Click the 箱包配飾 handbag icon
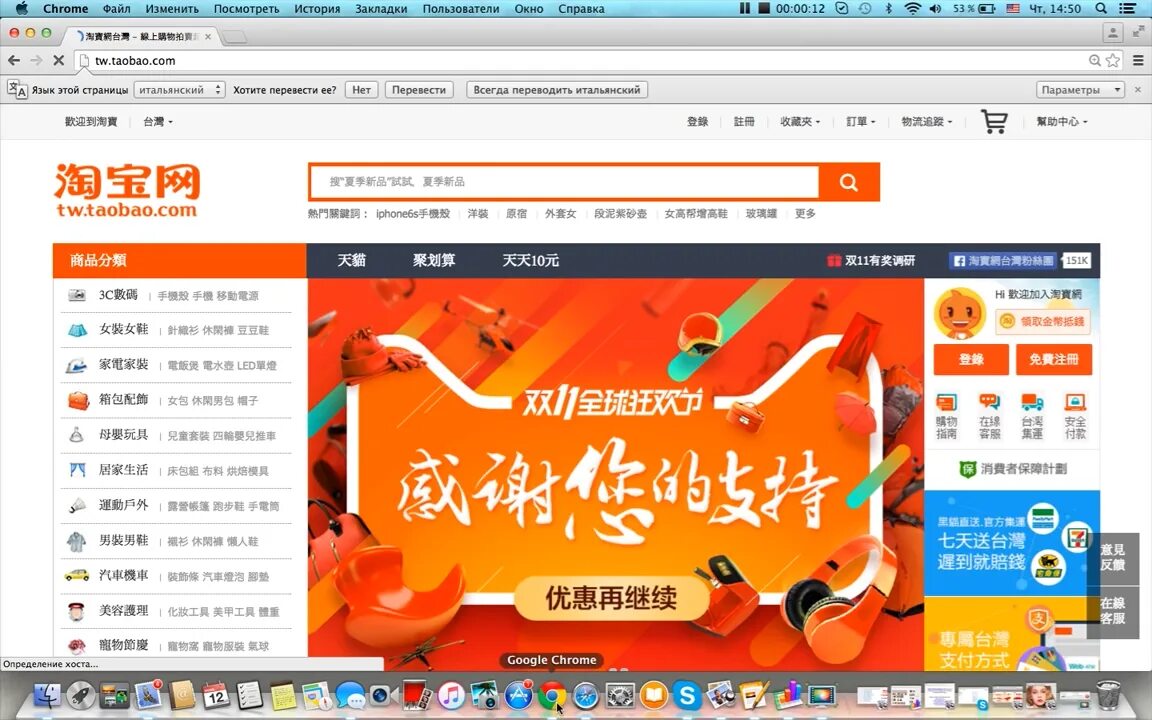 coord(78,400)
